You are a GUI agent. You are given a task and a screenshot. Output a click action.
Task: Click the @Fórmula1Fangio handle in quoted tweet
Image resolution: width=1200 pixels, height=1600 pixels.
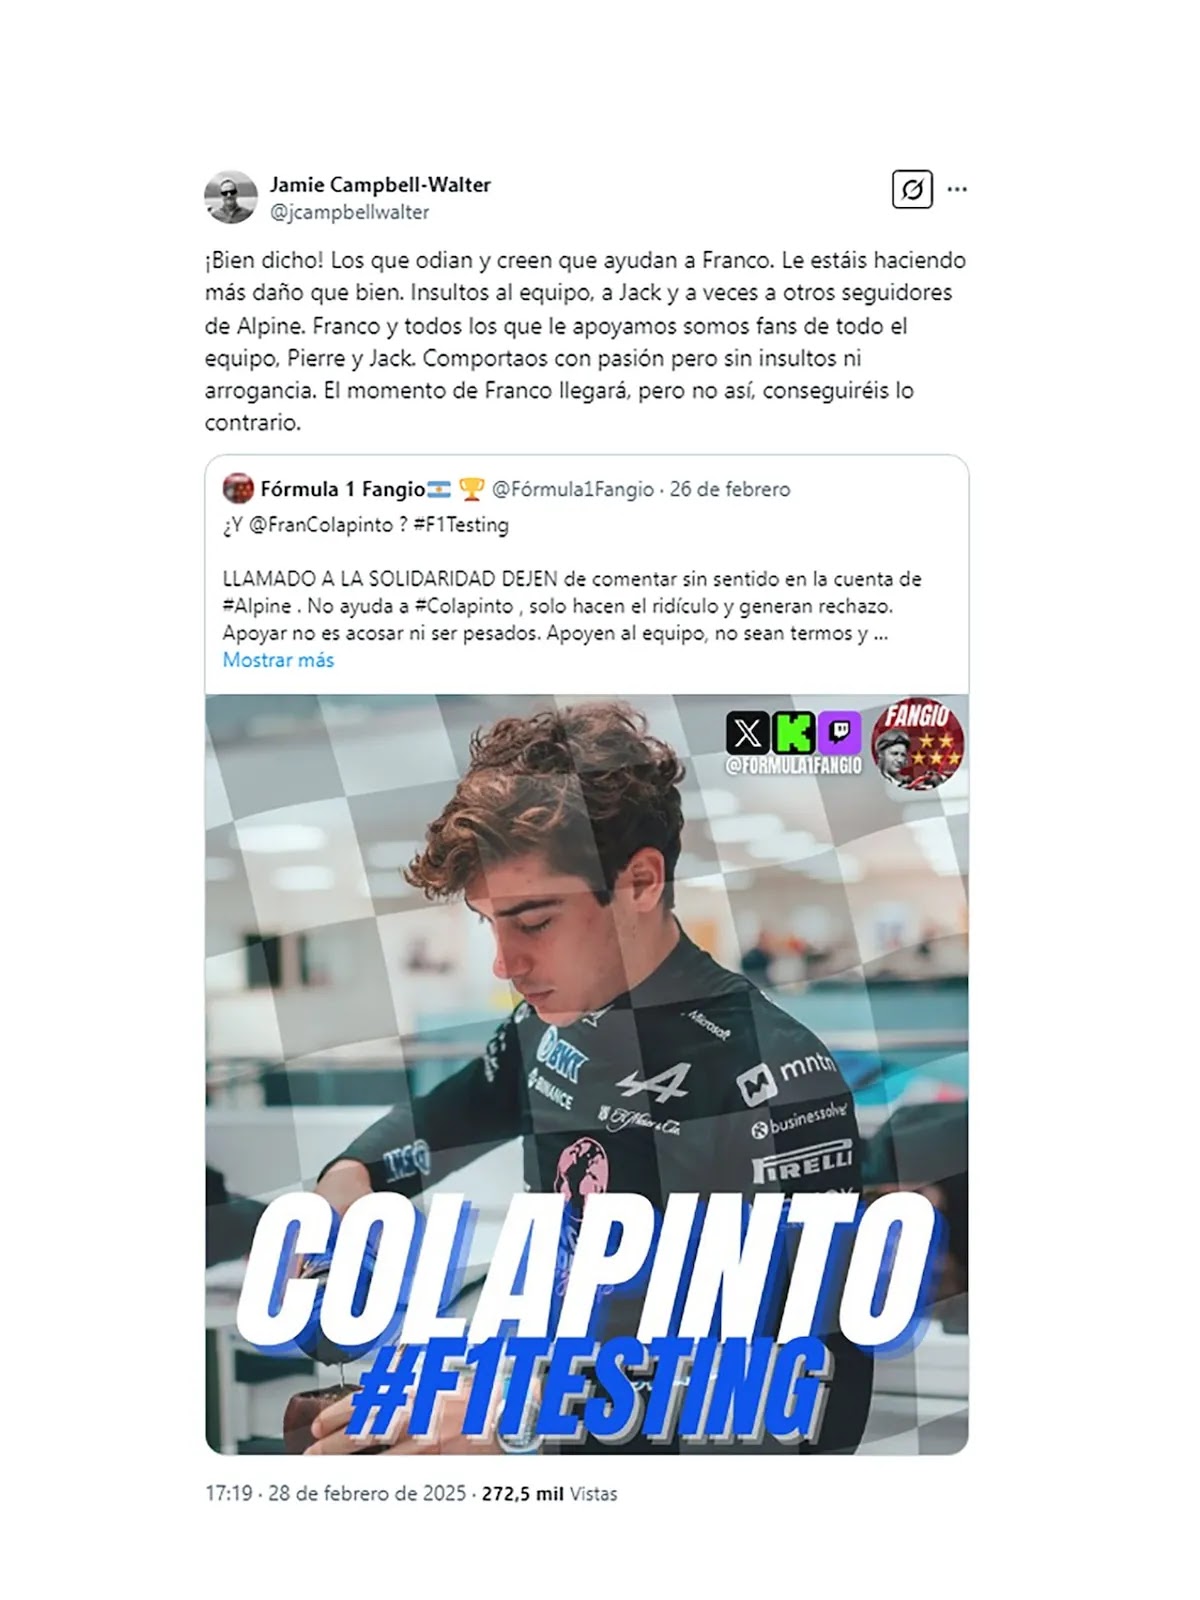point(572,489)
